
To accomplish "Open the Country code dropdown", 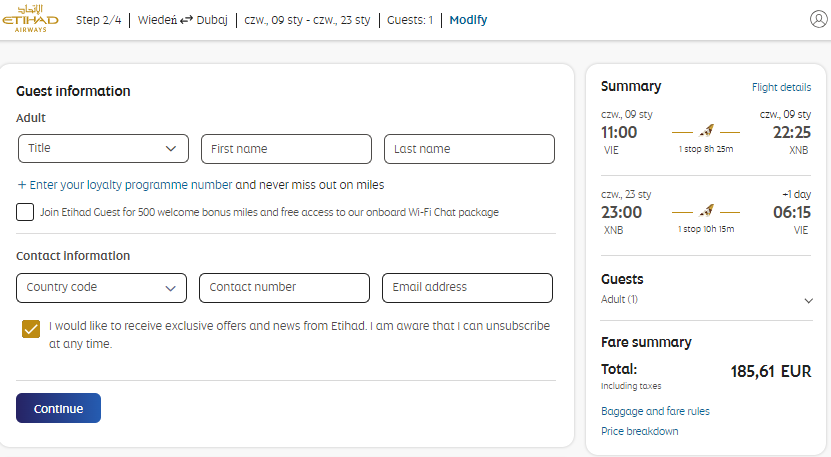I will 101,288.
